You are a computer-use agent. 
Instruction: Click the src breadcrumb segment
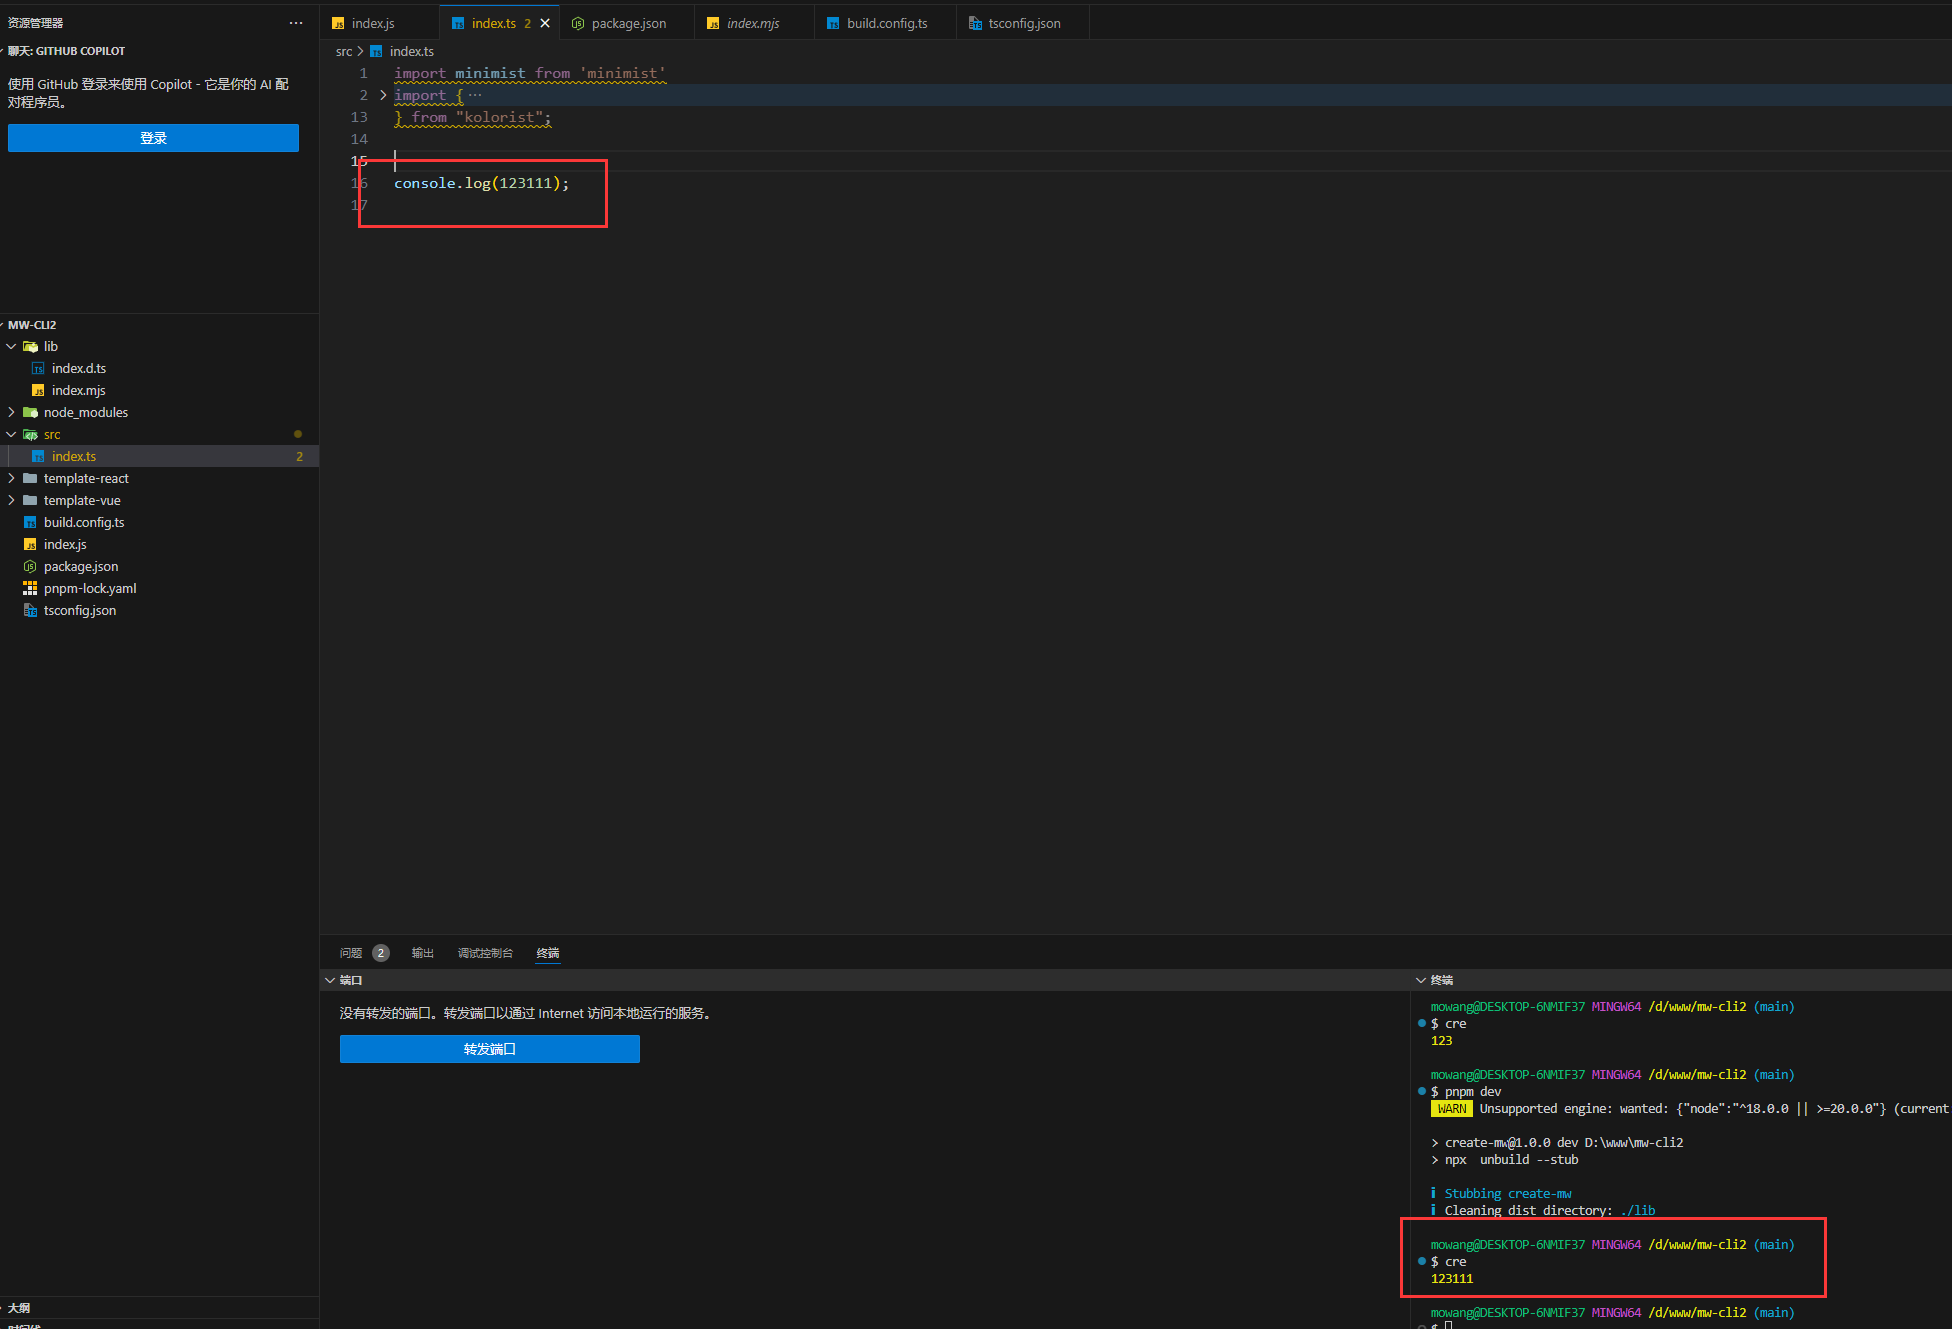tap(344, 51)
